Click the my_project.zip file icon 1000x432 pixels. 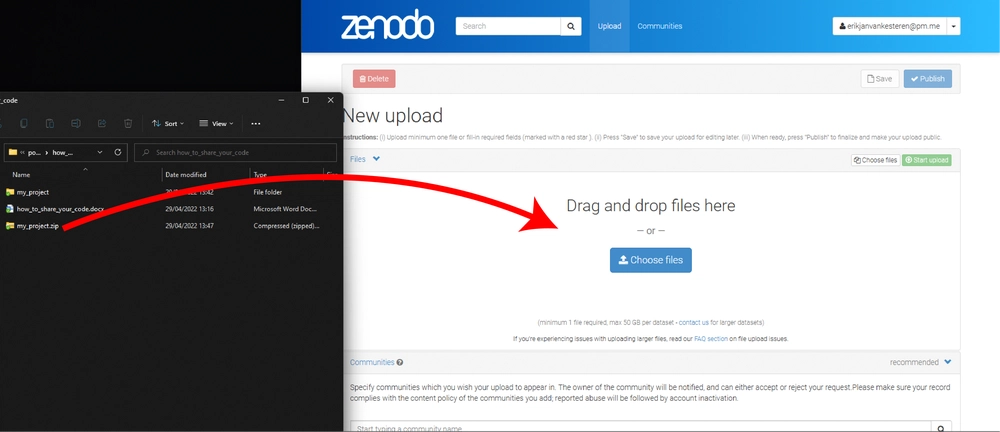(x=10, y=226)
